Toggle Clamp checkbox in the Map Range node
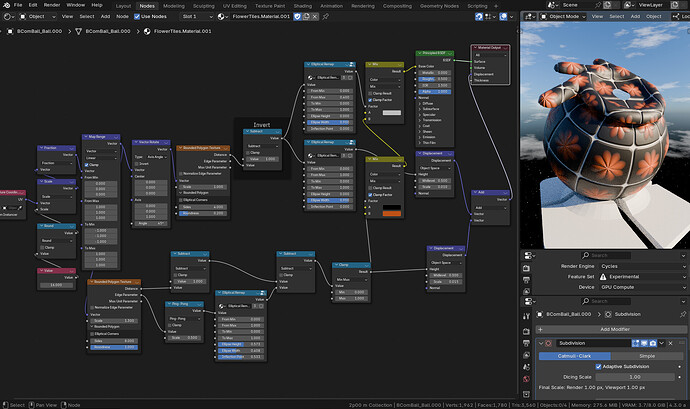 [x=87, y=165]
